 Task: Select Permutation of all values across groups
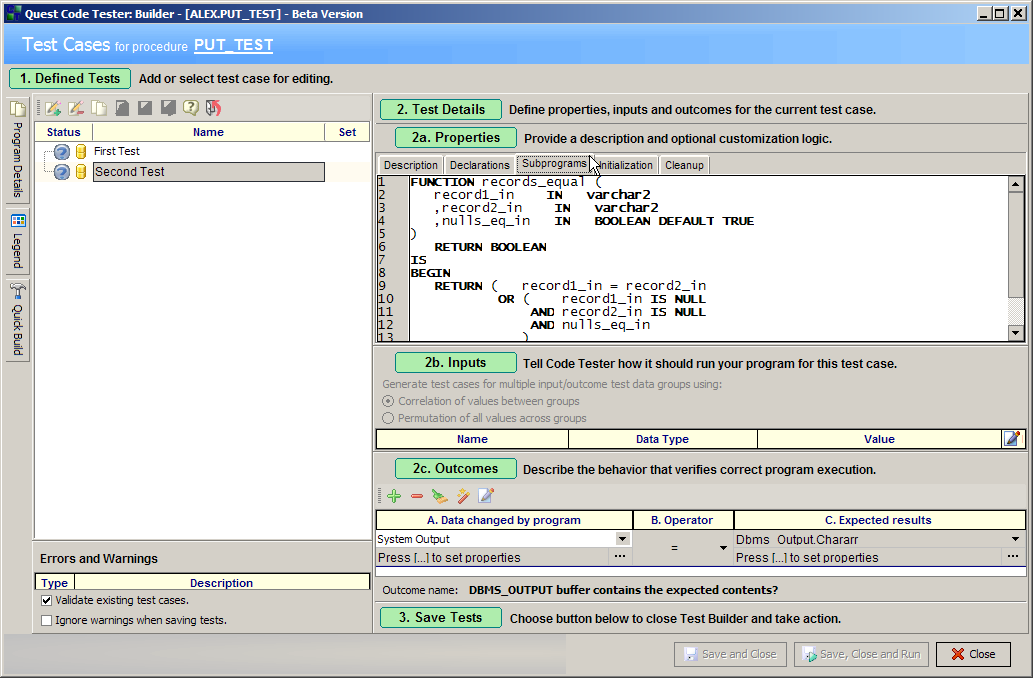389,418
